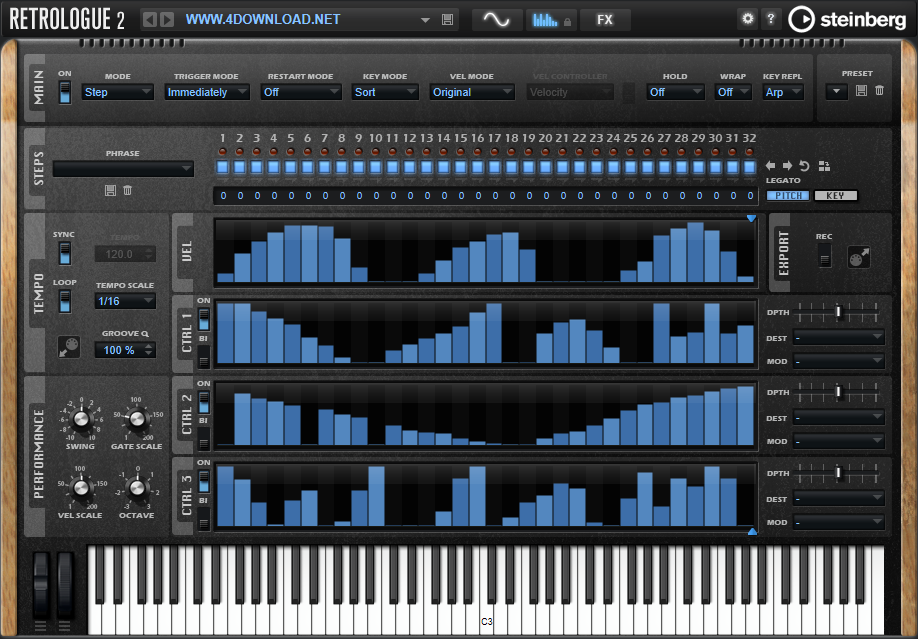The height and width of the screenshot is (639, 918).
Task: Shift the steps left with arrow icon
Action: coord(770,166)
